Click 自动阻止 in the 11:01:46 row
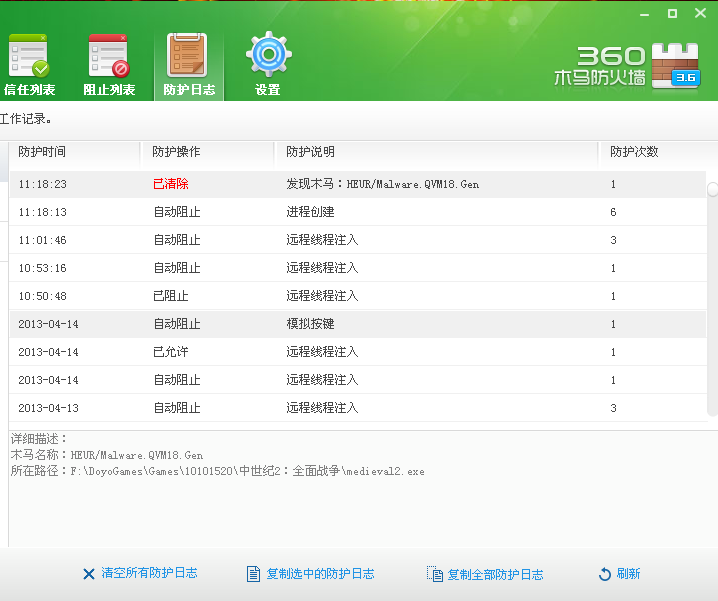 177,240
